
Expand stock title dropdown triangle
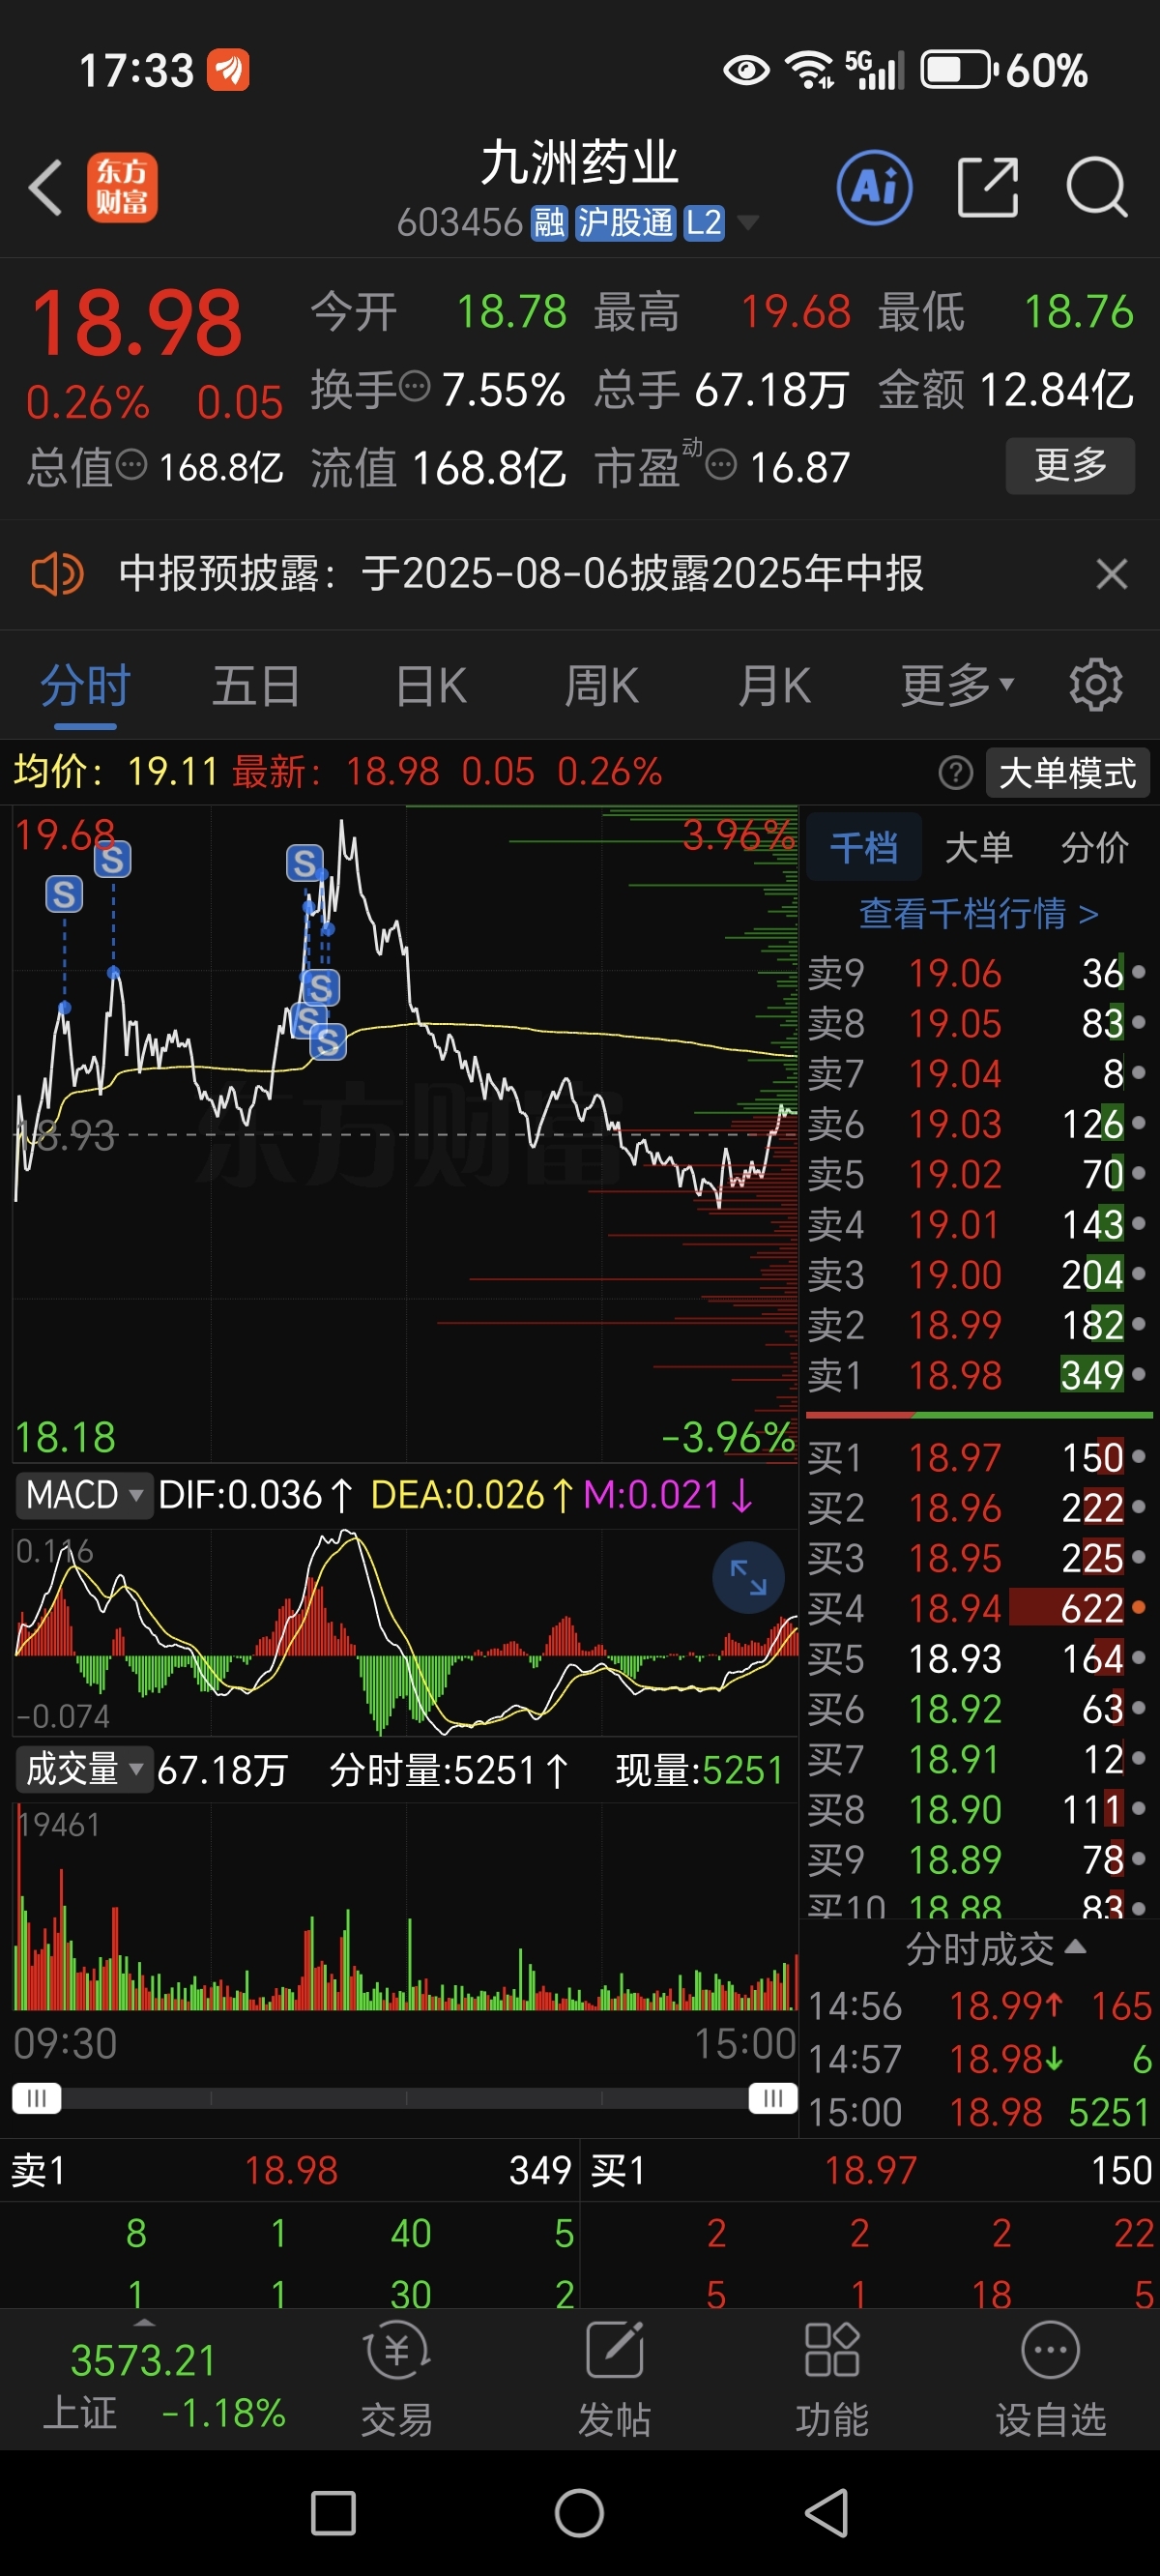747,222
